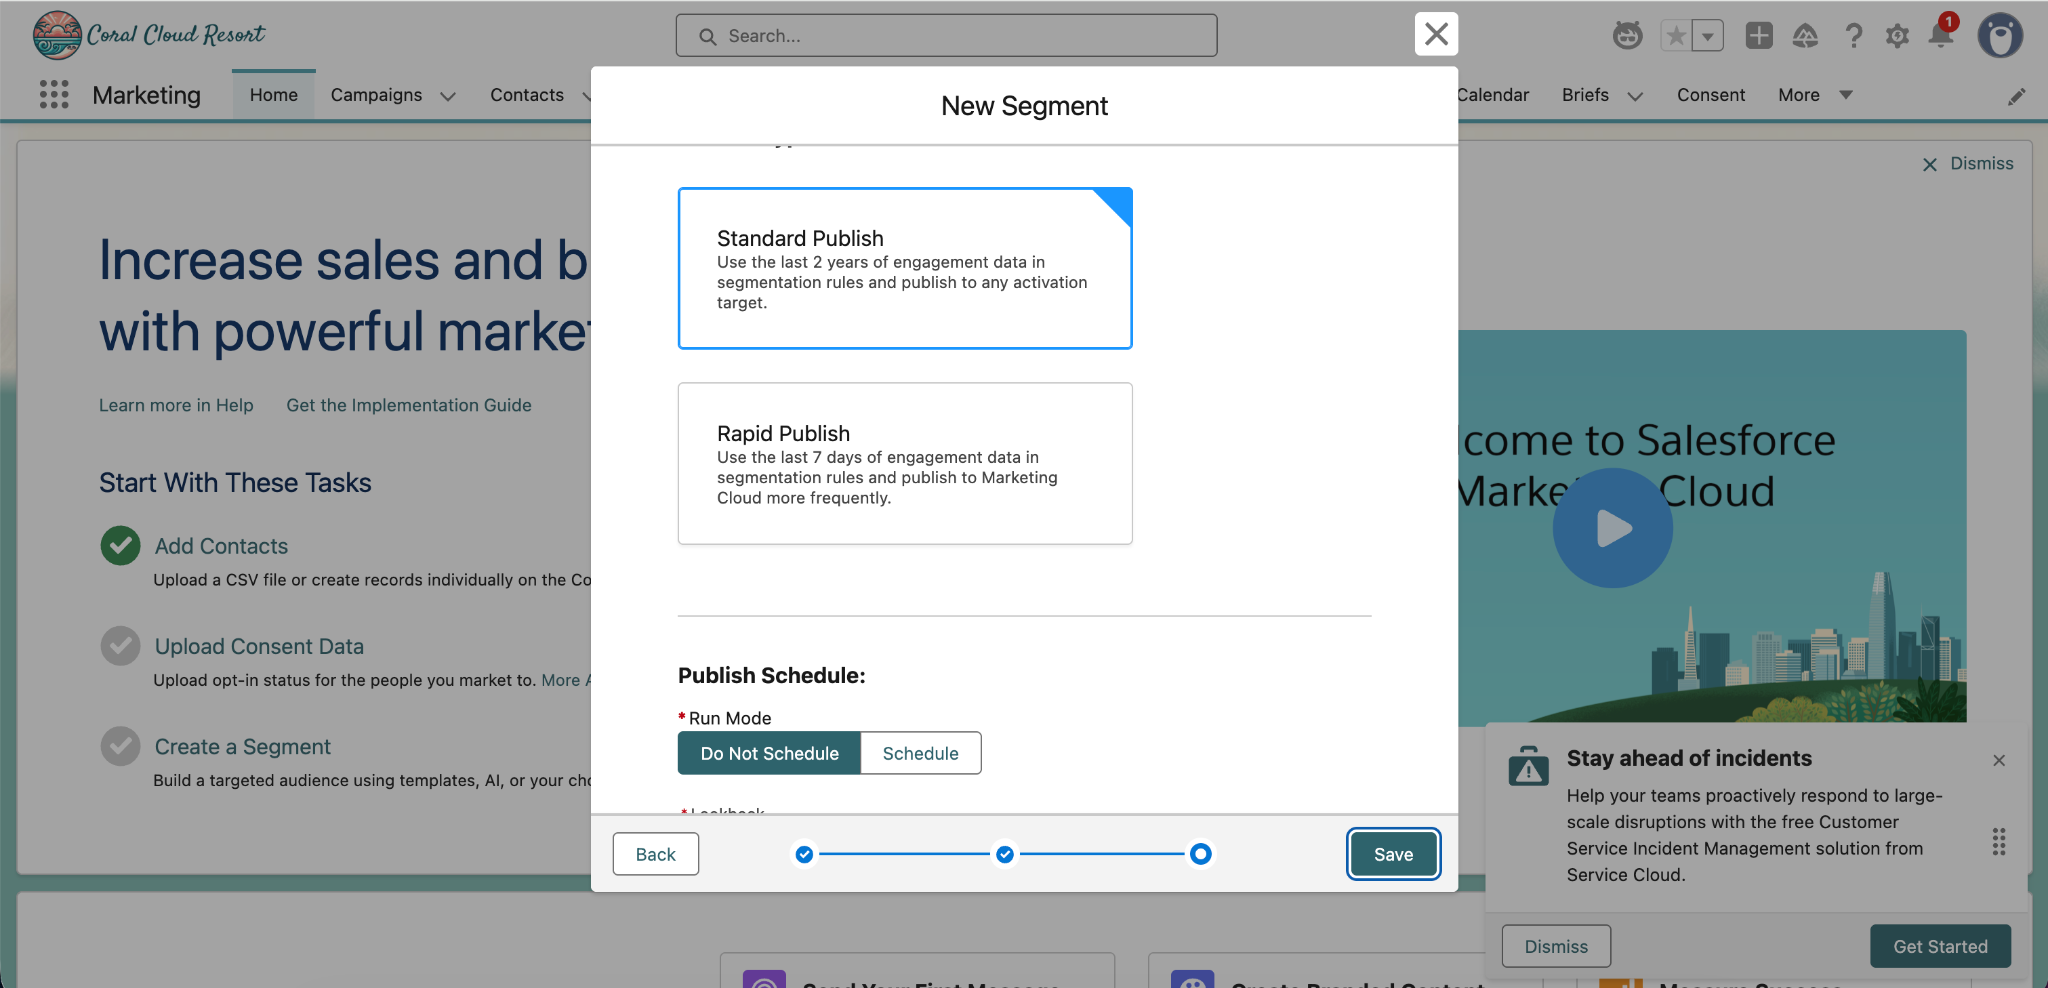Click the popup drag handle dots

click(1999, 841)
